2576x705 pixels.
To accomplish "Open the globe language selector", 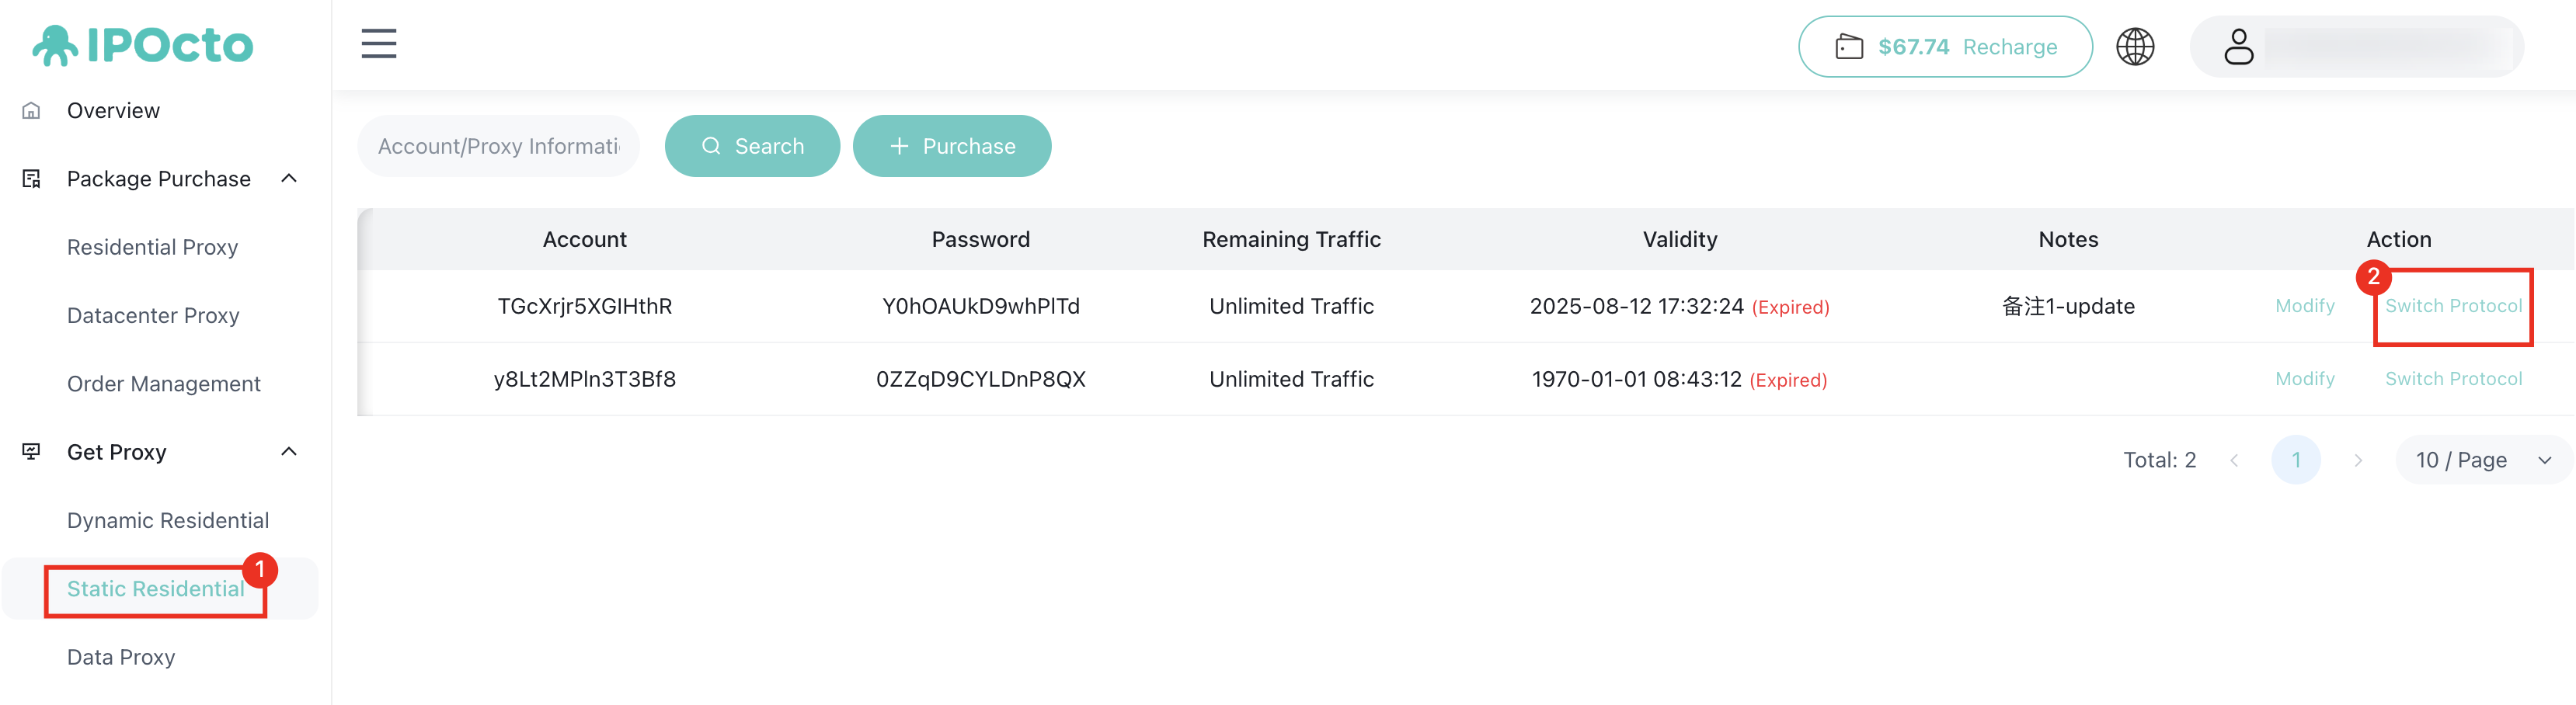I will coord(2135,46).
